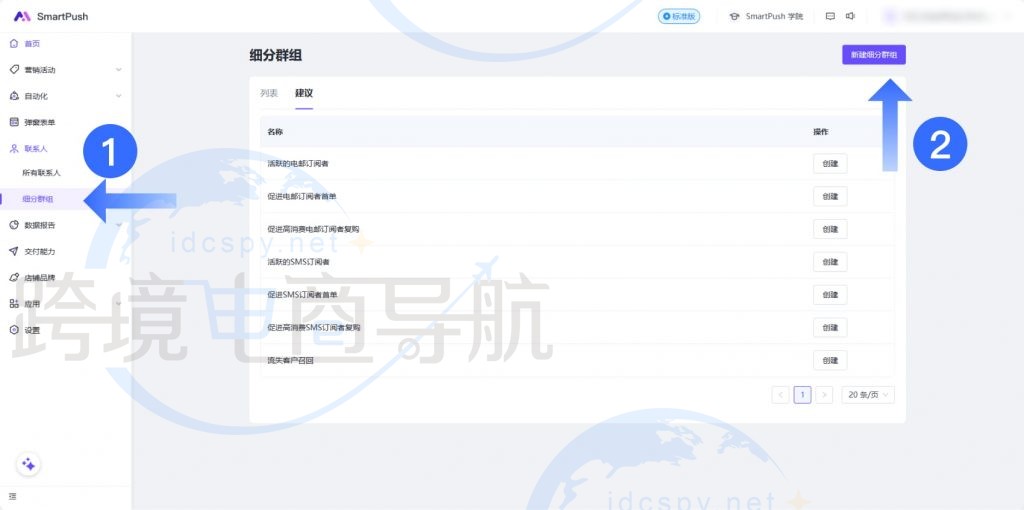The width and height of the screenshot is (1024, 510).
Task: Select 所有联系人 in the sidebar
Action: pyautogui.click(x=42, y=173)
